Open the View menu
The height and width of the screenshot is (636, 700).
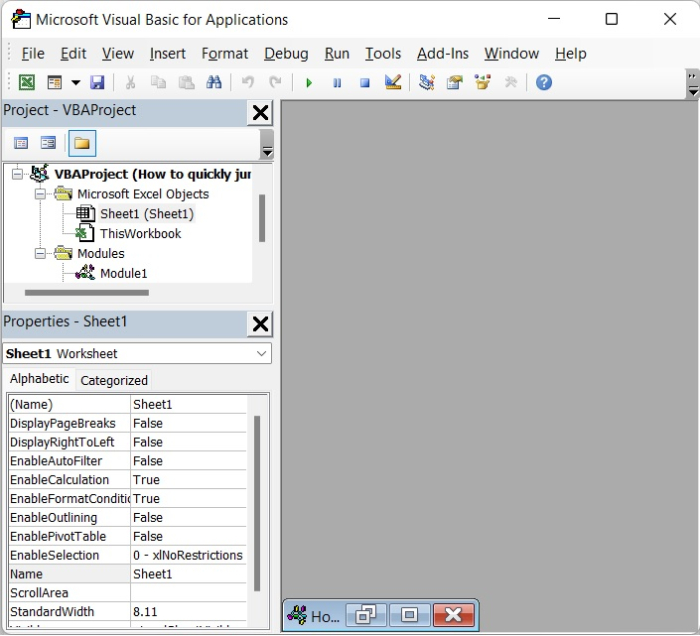[118, 54]
